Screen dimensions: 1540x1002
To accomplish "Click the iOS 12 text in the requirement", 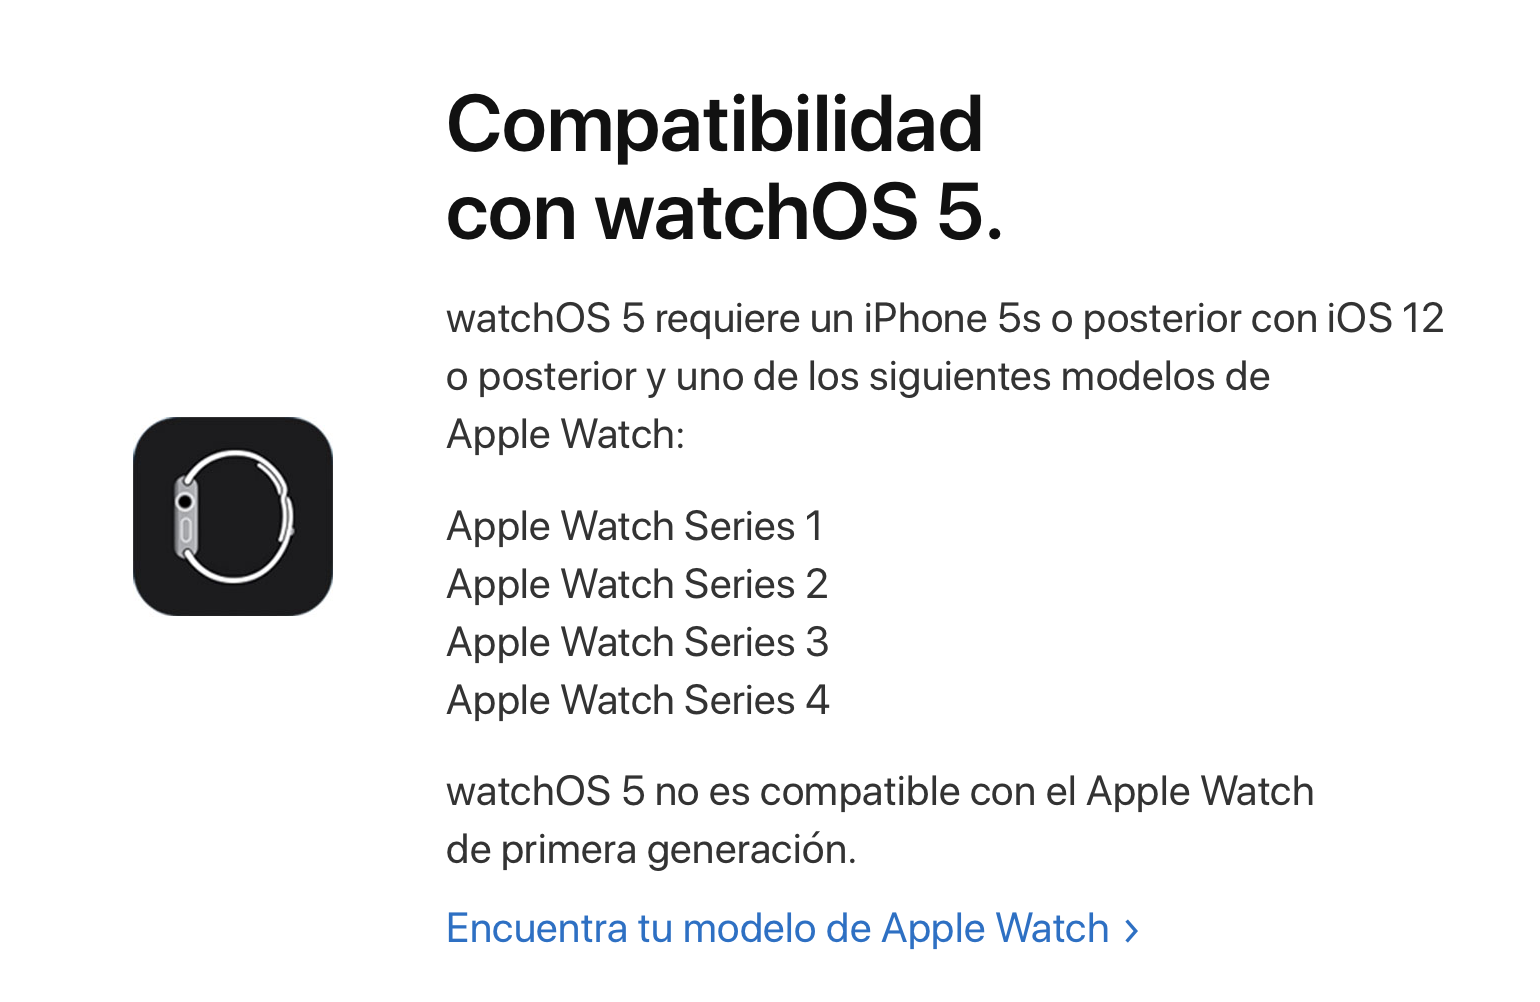I will pos(1386,319).
